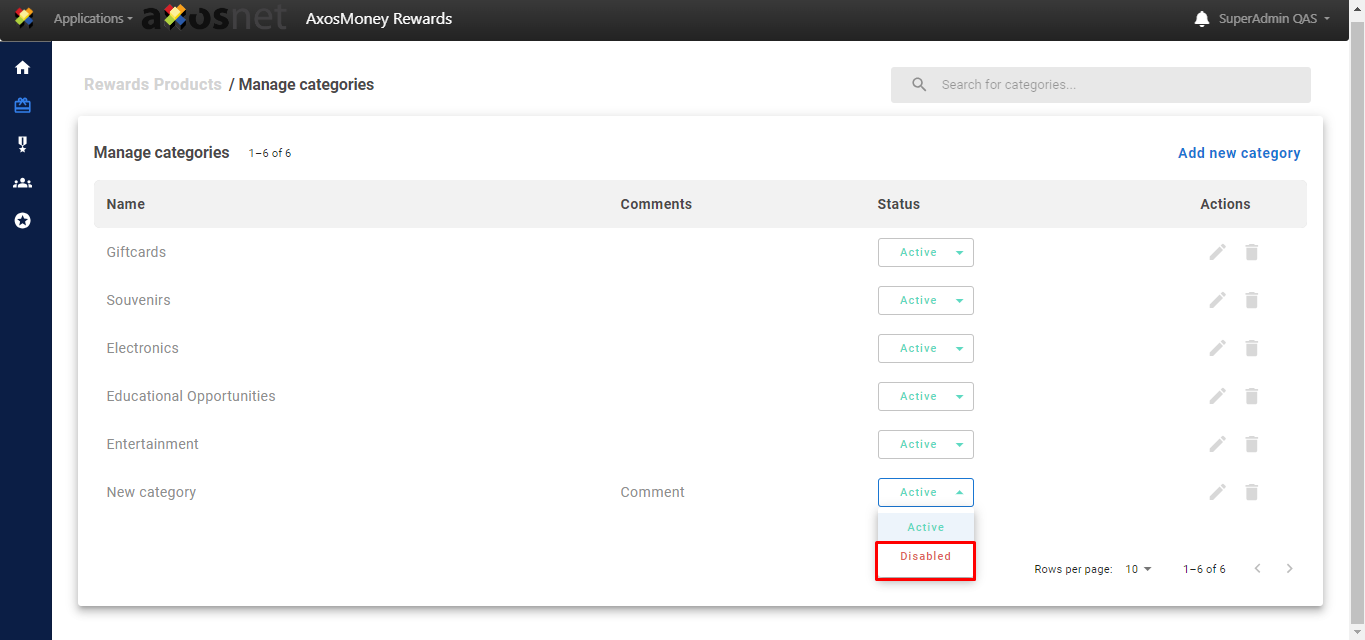The image size is (1365, 640).
Task: Select Disabled from the status menu
Action: [925, 557]
